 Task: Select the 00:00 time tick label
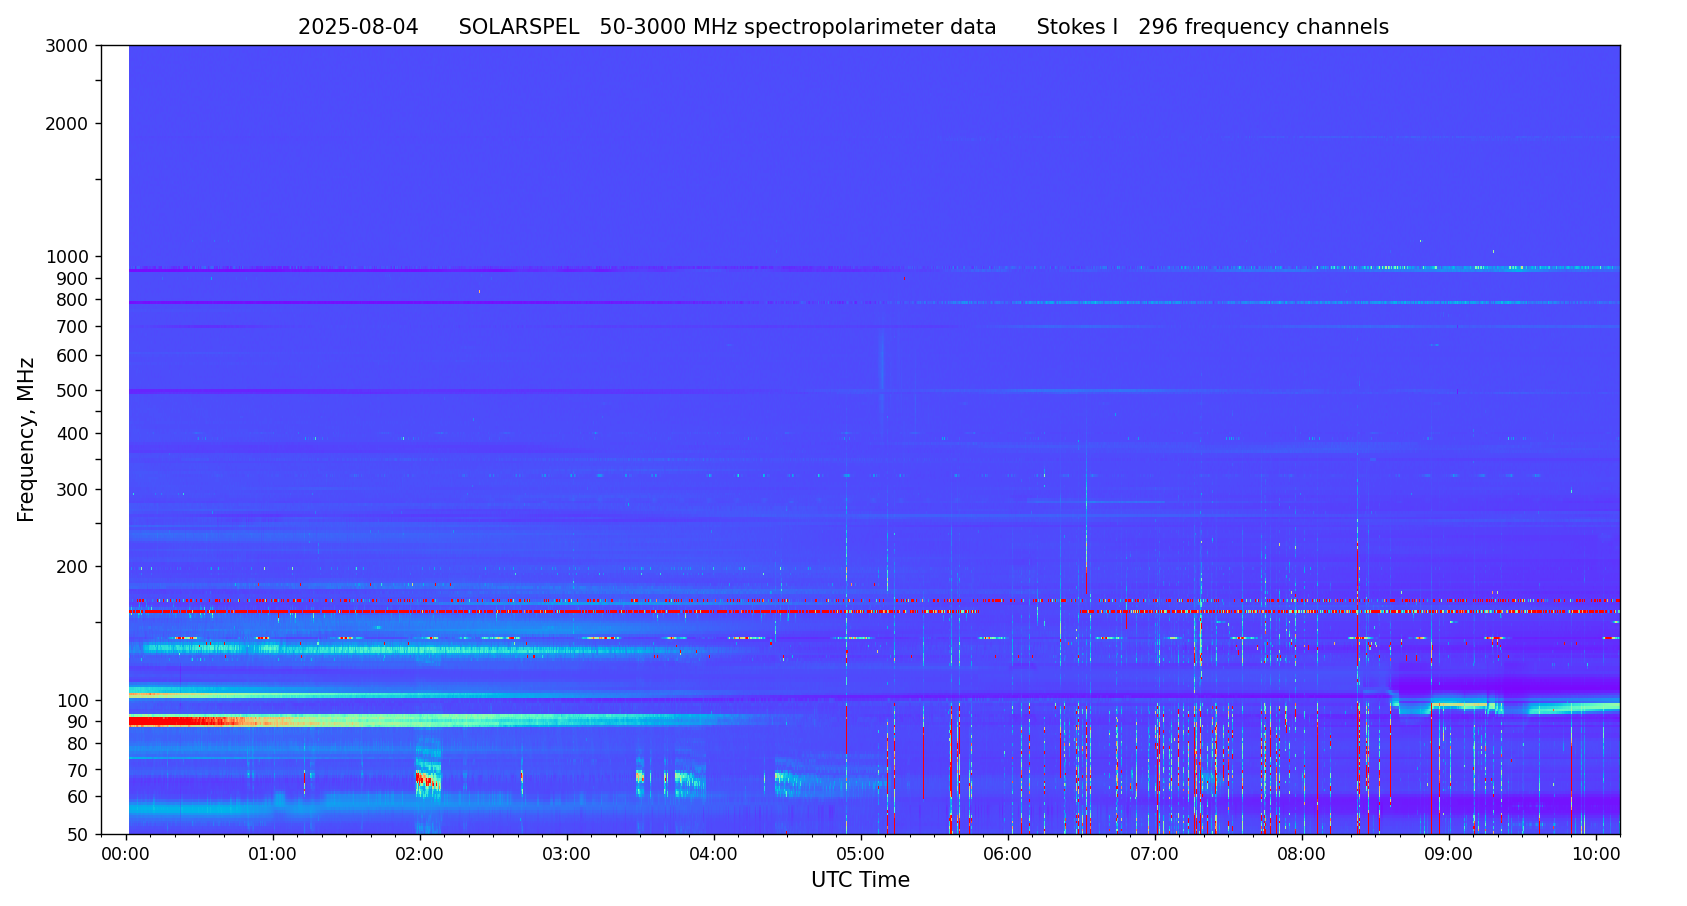[126, 854]
